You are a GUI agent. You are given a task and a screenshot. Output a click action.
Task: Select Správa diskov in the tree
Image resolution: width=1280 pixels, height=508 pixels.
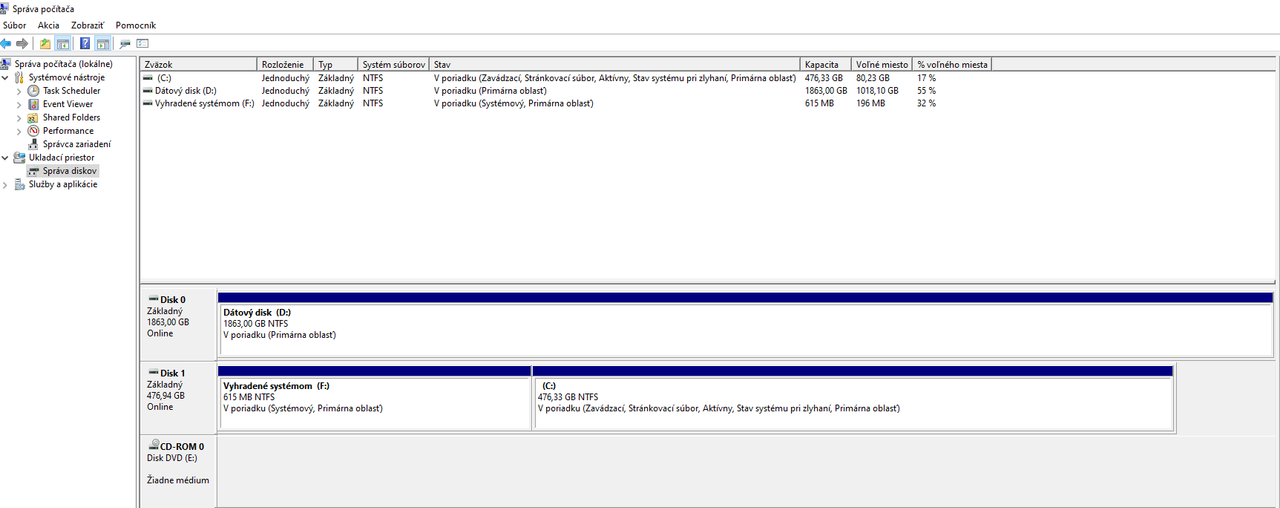pyautogui.click(x=70, y=171)
